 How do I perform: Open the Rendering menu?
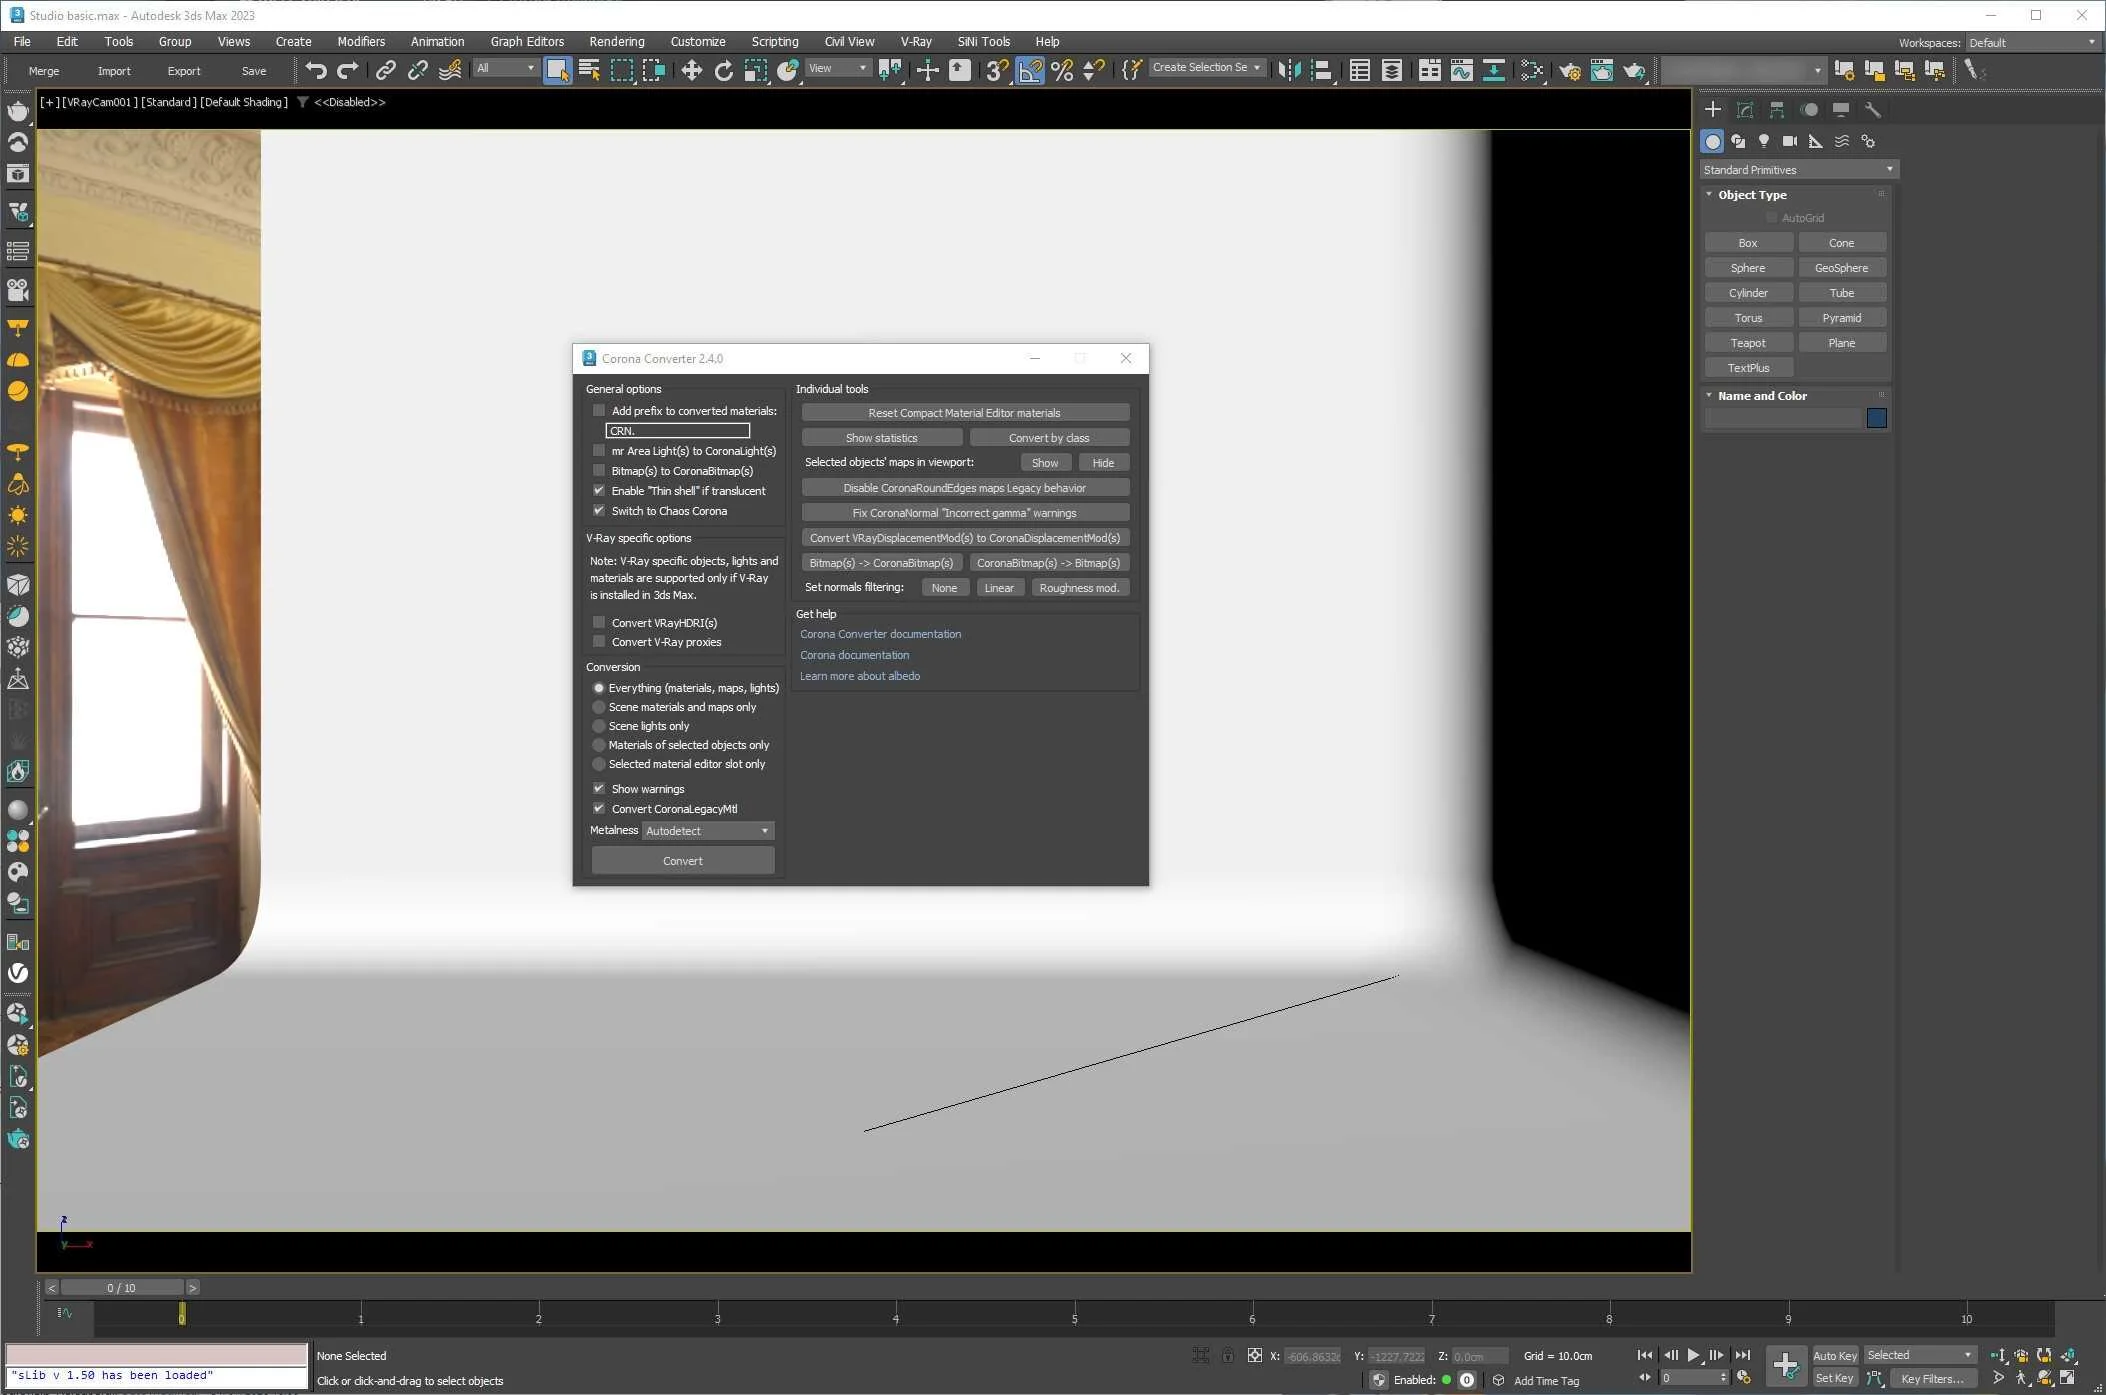616,42
